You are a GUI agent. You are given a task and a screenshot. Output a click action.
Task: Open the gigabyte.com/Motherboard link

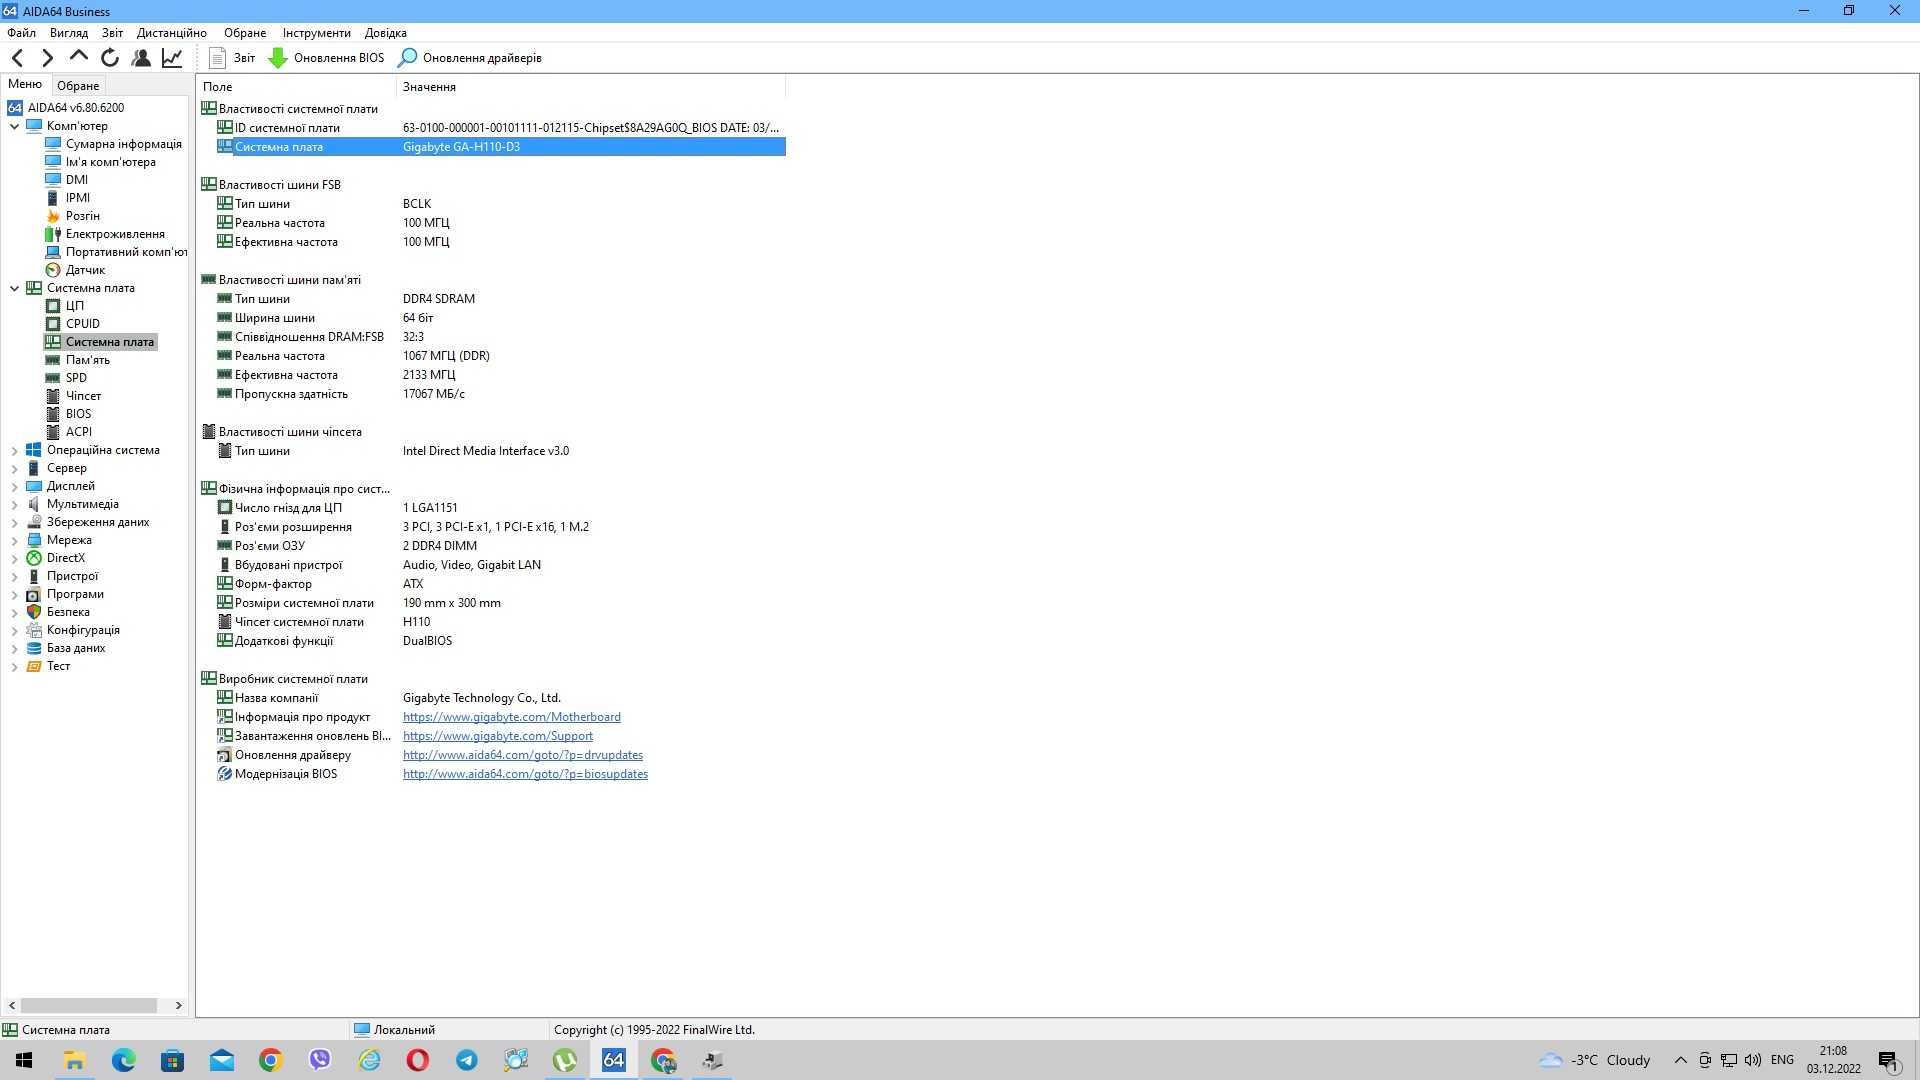(x=511, y=717)
